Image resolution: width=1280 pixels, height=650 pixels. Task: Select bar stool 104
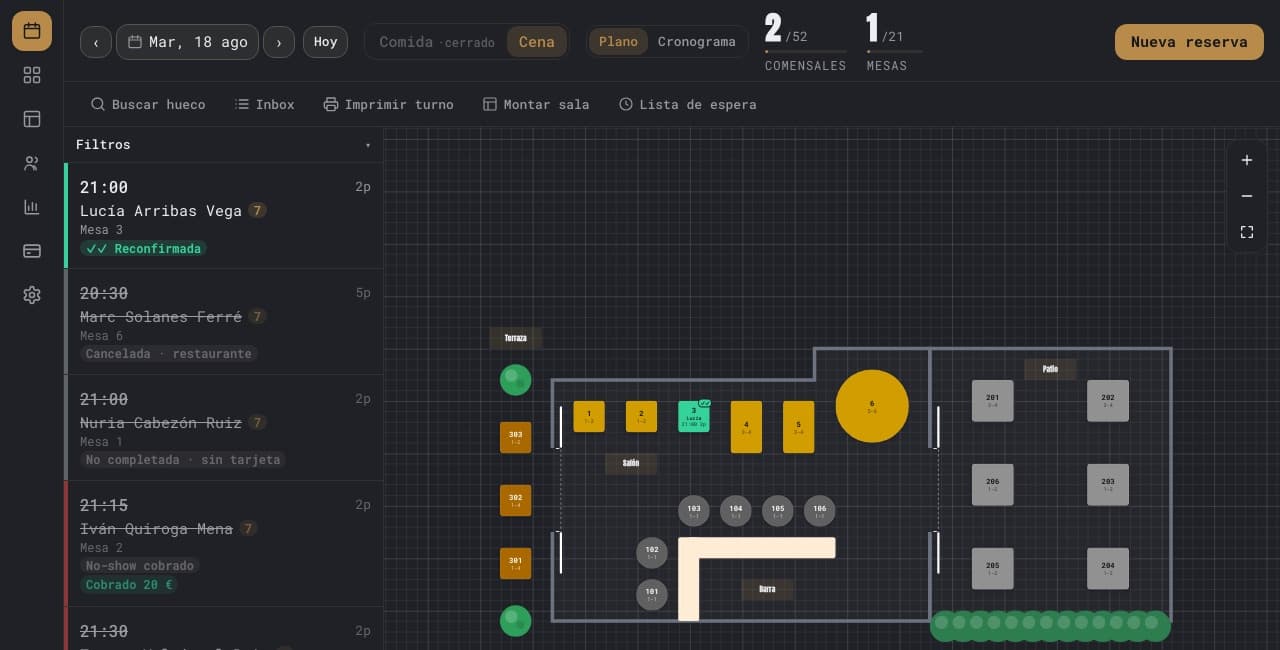736,511
